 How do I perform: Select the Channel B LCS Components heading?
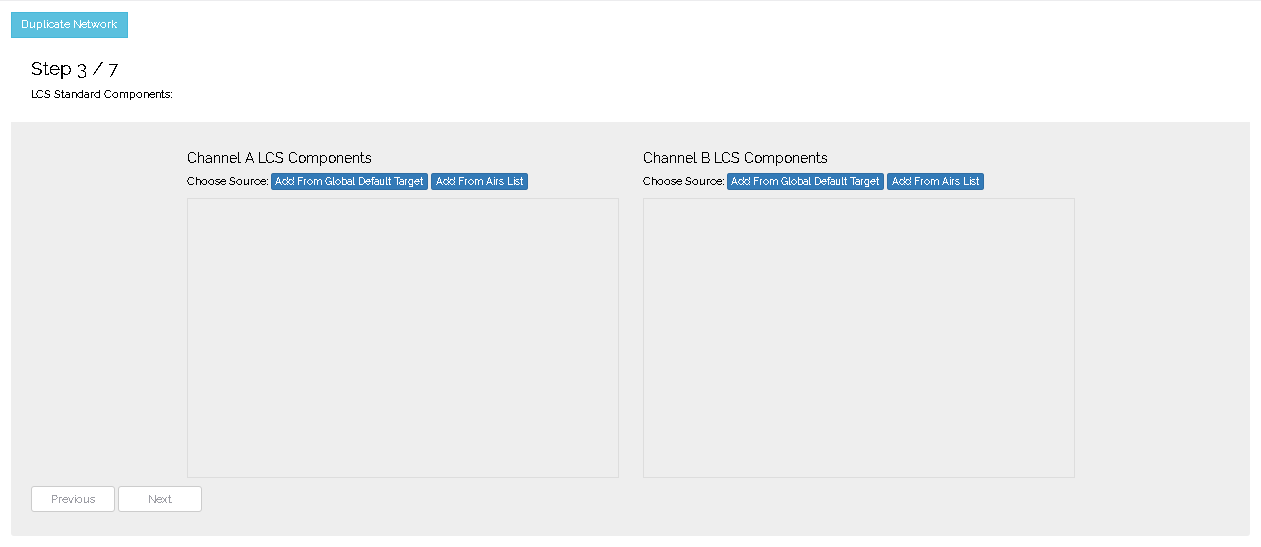(735, 158)
